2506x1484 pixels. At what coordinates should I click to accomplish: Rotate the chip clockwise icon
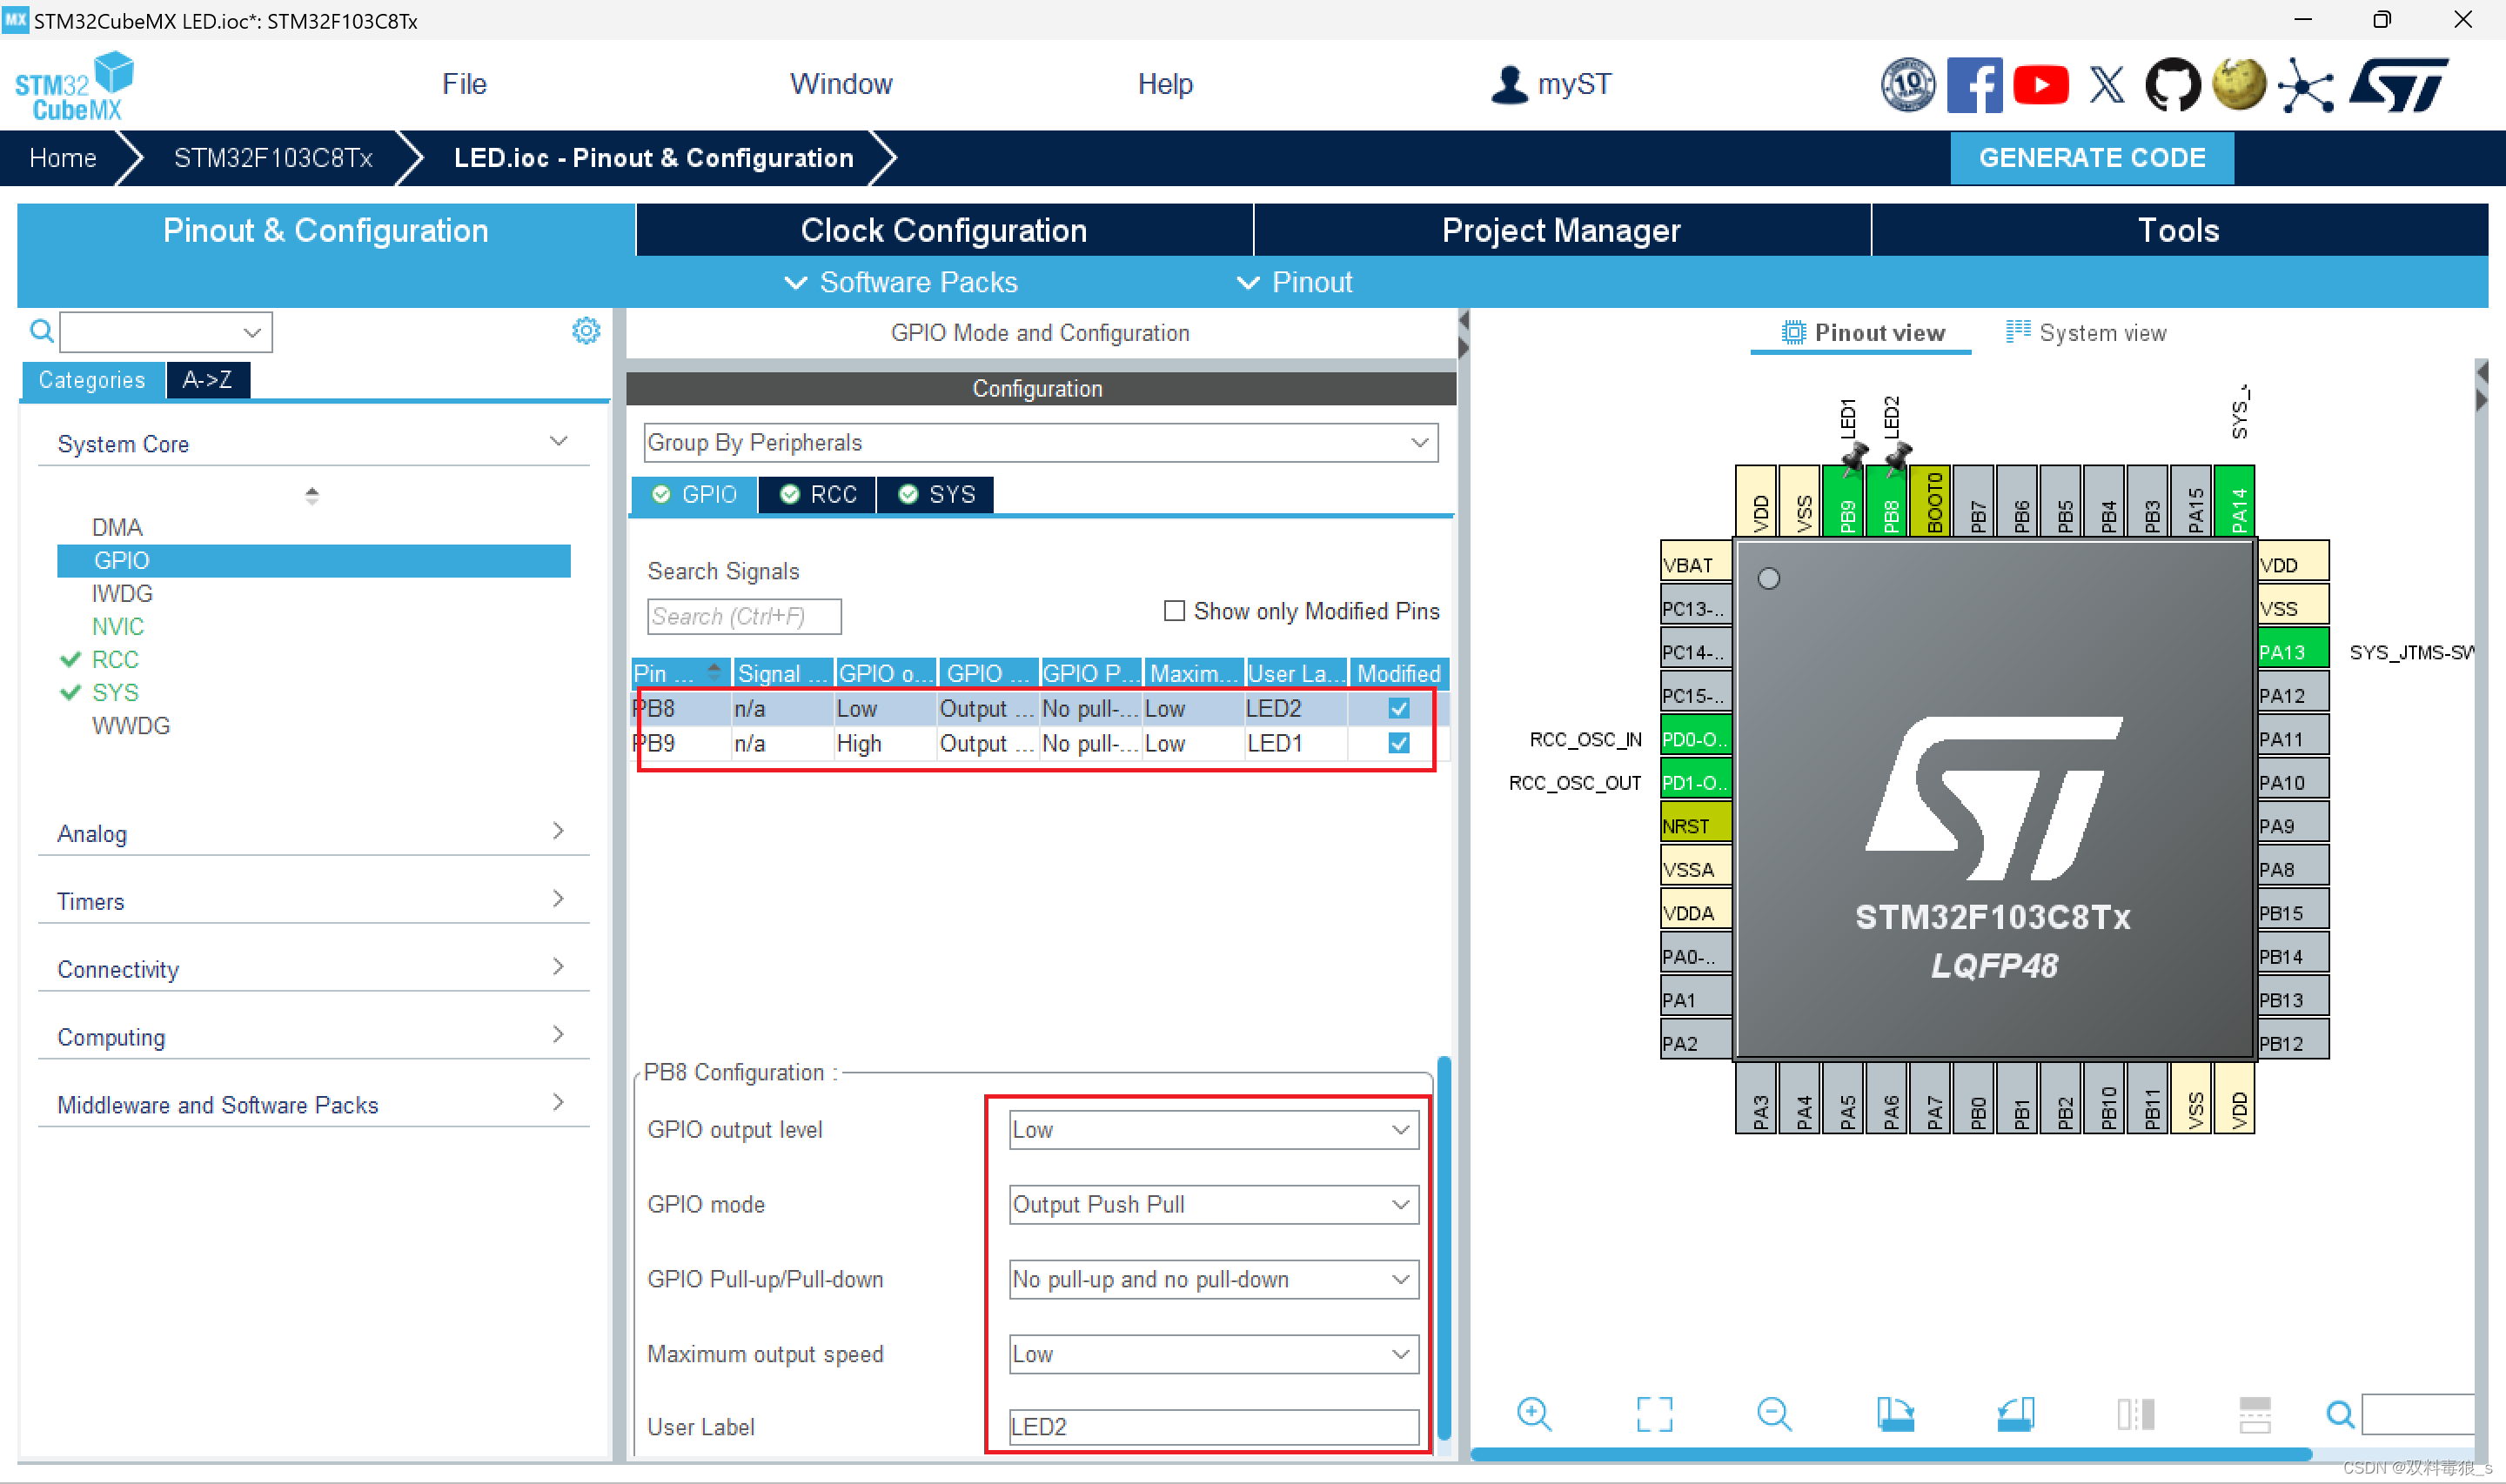tap(1895, 1414)
